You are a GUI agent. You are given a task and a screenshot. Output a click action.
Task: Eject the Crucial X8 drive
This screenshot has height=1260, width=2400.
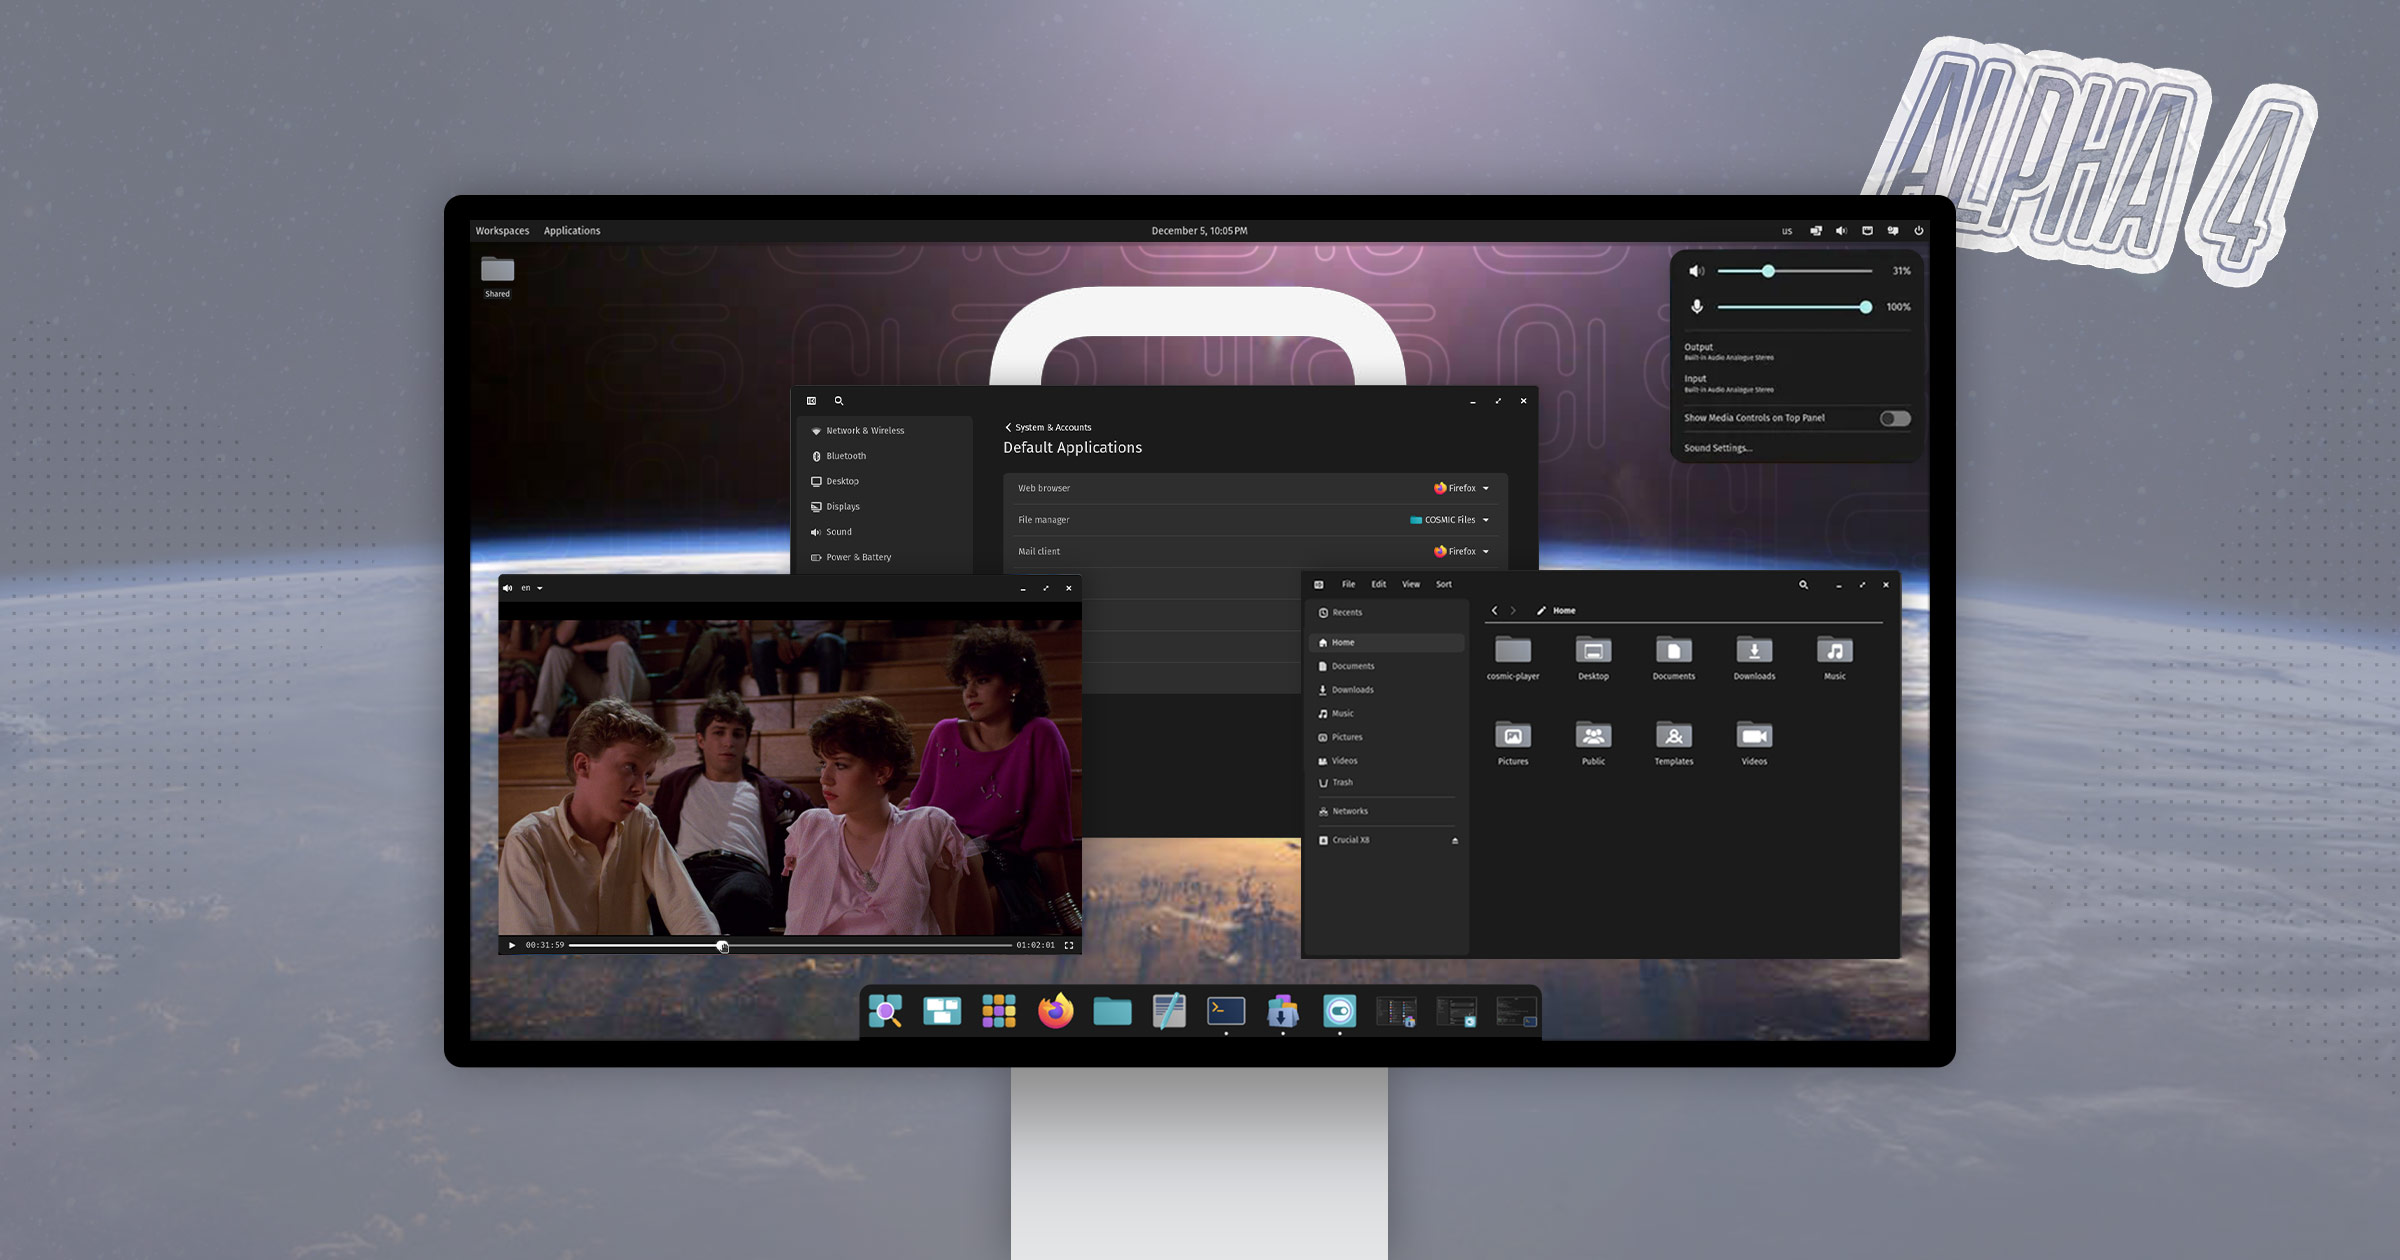click(1454, 841)
